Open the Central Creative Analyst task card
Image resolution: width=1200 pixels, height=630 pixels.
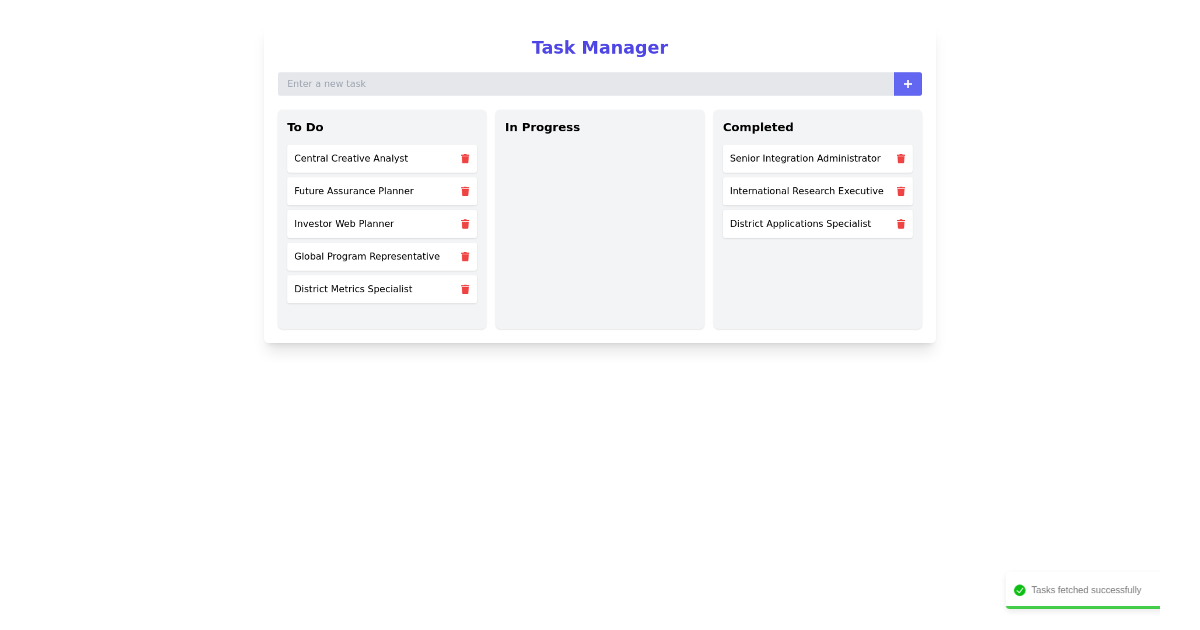pos(370,158)
